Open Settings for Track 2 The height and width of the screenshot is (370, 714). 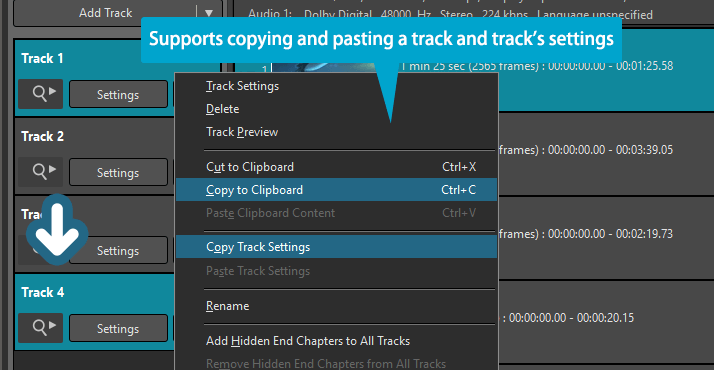coord(118,172)
